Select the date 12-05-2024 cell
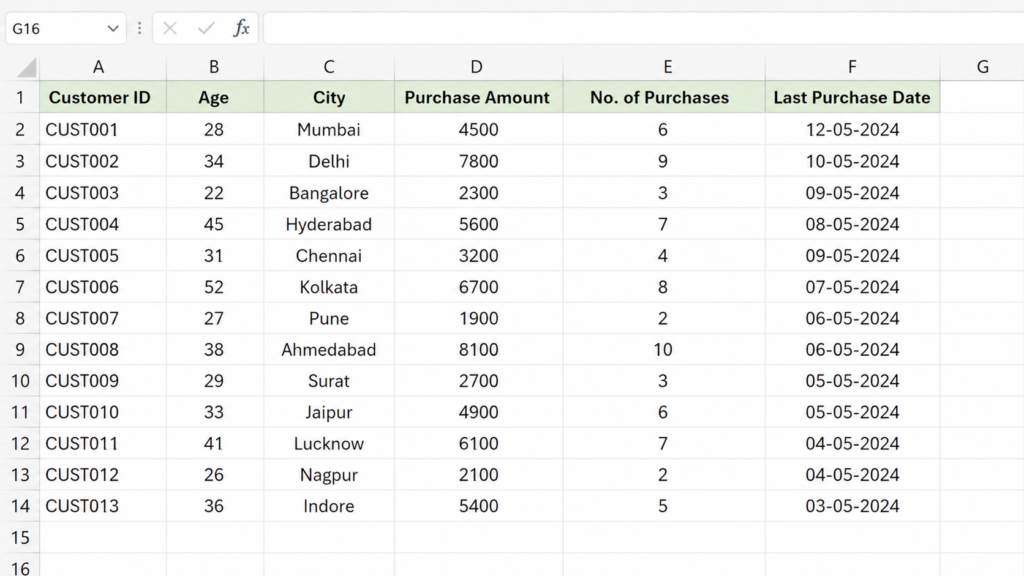This screenshot has height=576, width=1024. (x=853, y=129)
